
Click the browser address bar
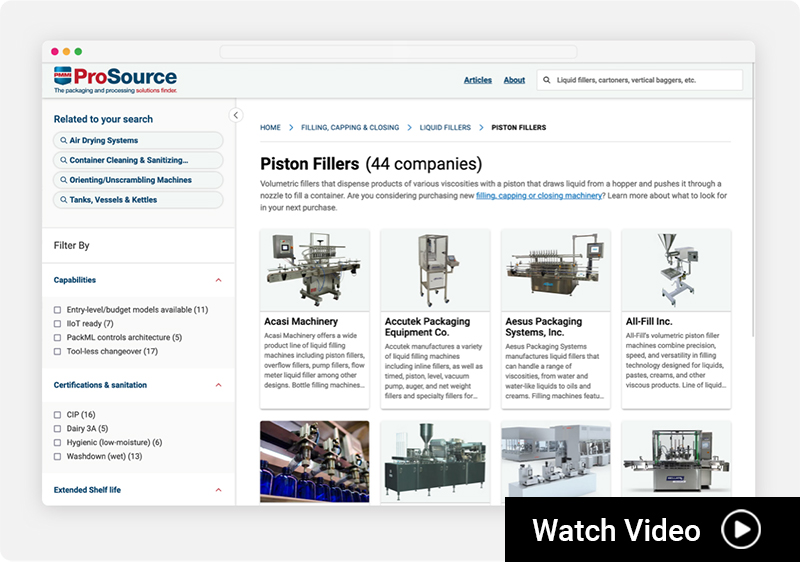(x=398, y=52)
